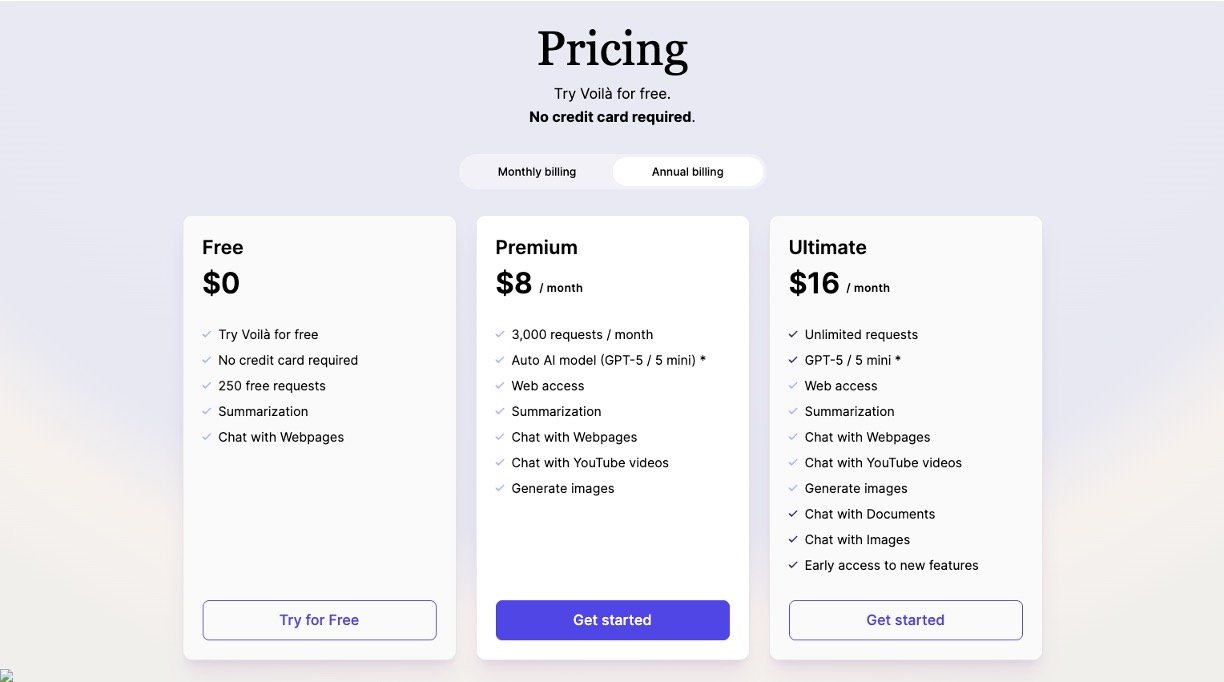Image resolution: width=1224 pixels, height=682 pixels.
Task: Click the $16 / month price
Action: (838, 284)
